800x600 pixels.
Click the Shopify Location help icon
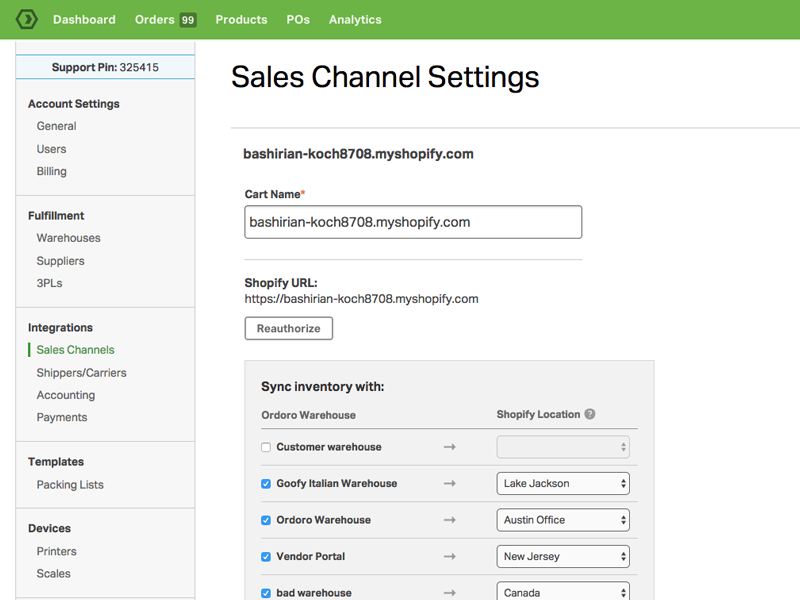click(x=590, y=415)
